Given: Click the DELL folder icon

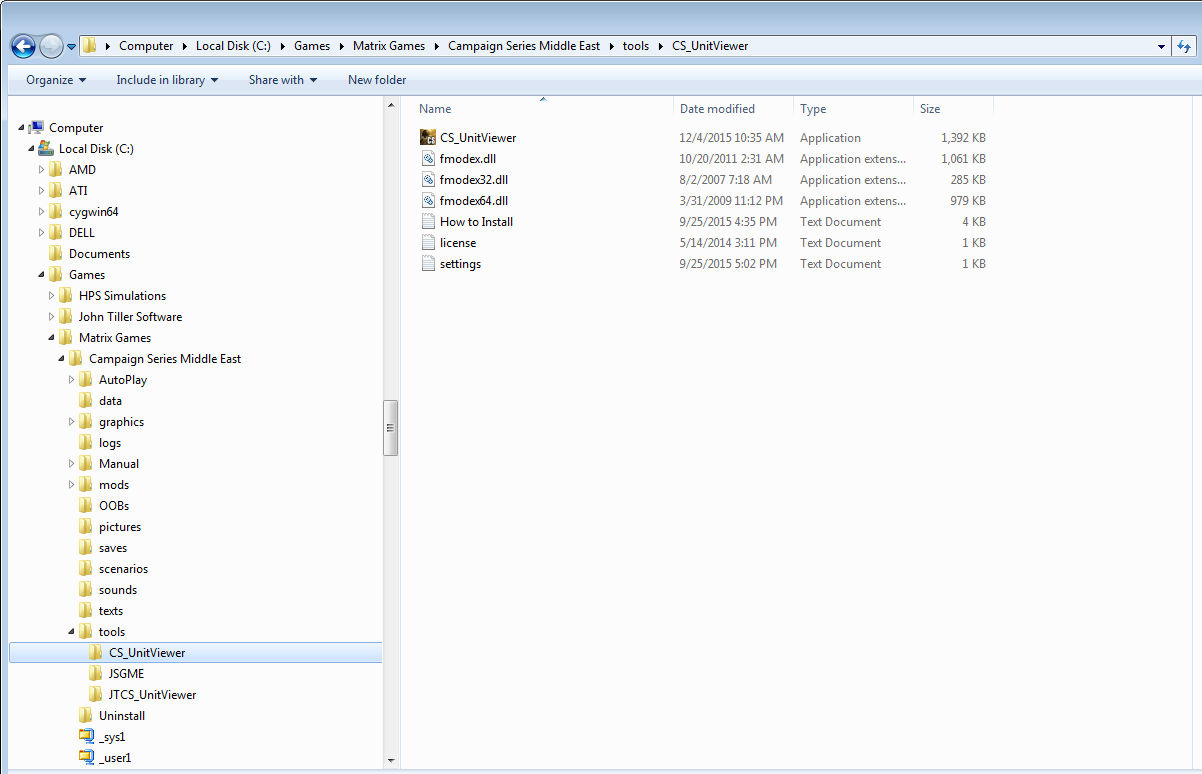Looking at the screenshot, I should [x=56, y=233].
